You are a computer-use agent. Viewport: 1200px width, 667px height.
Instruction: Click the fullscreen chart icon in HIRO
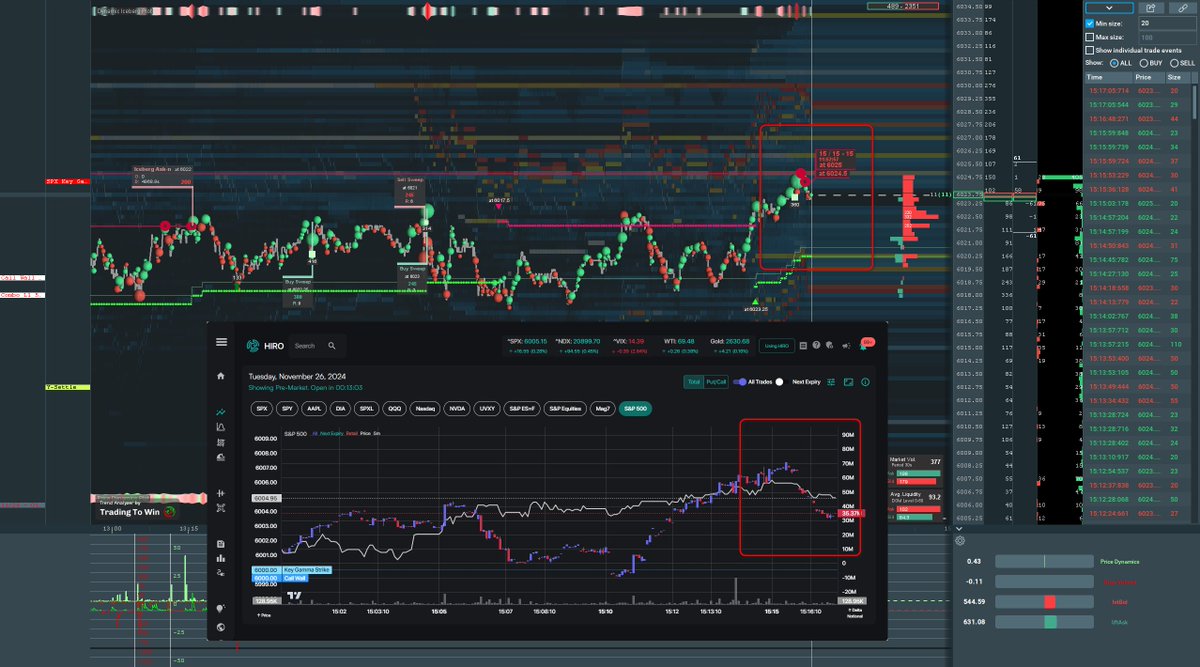coord(848,382)
